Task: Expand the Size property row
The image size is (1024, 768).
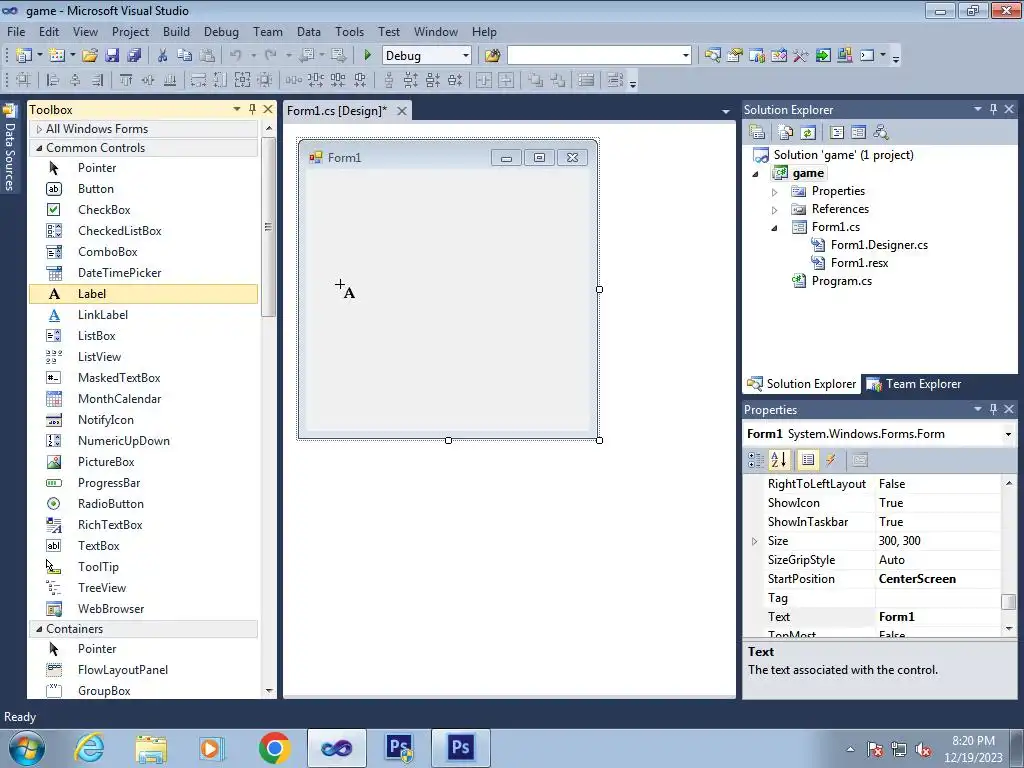Action: click(754, 541)
